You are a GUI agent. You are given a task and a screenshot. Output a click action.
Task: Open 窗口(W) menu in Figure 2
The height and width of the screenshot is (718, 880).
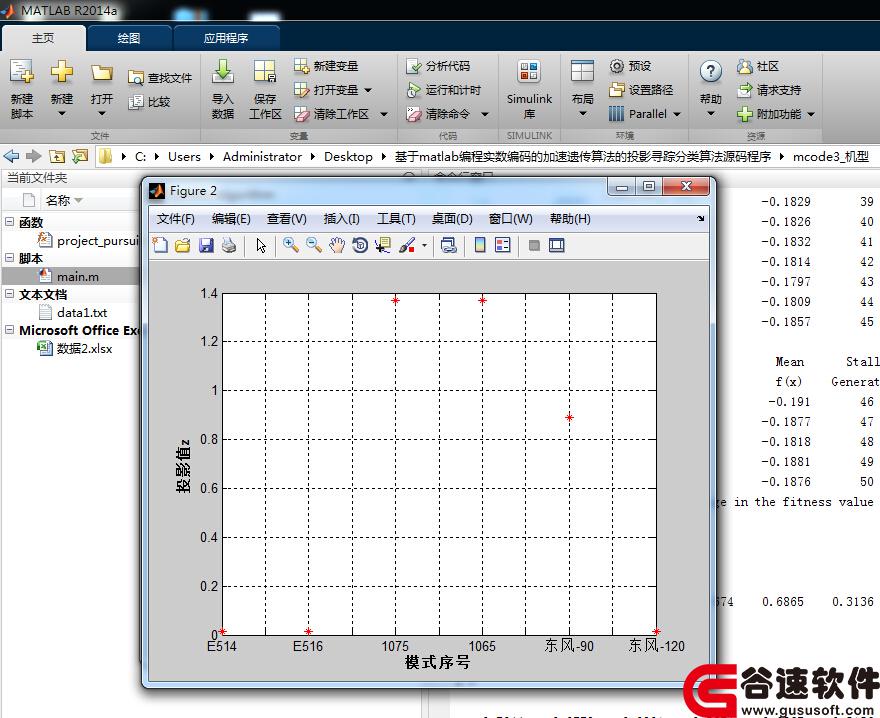[x=510, y=218]
